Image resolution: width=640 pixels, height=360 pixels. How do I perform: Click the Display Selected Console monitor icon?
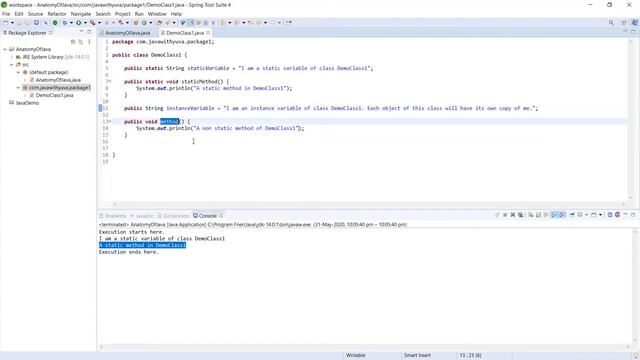pyautogui.click(x=580, y=215)
